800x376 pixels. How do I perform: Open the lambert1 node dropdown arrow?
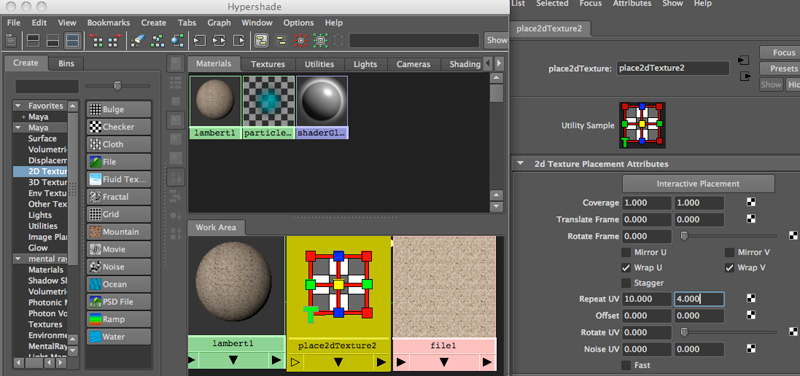tap(234, 360)
